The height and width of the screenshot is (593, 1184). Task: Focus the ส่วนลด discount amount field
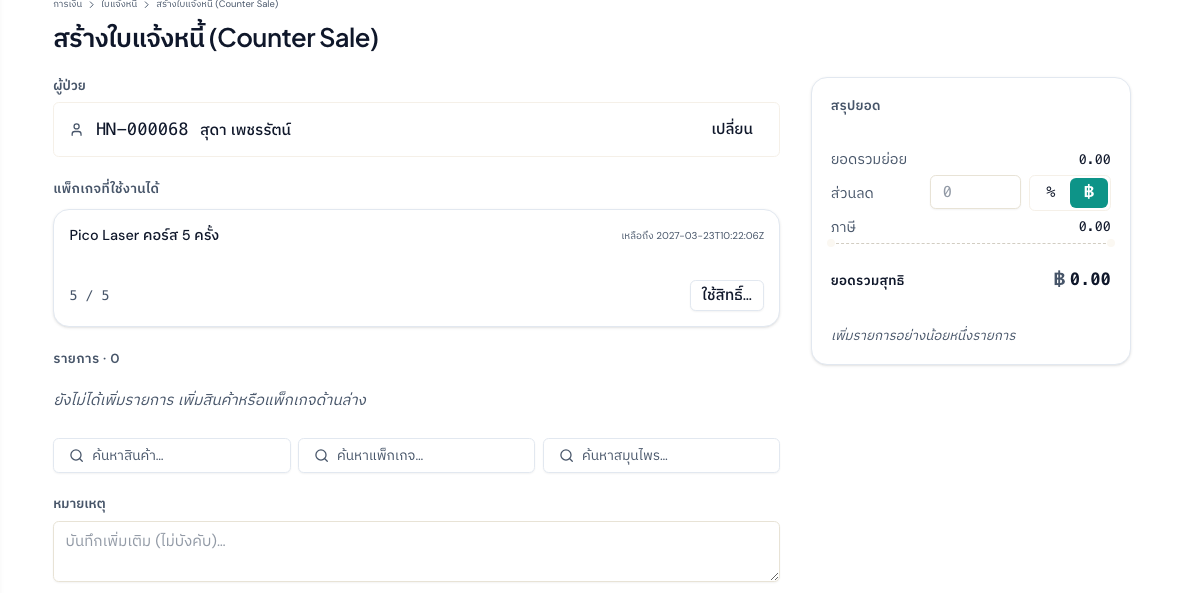pyautogui.click(x=975, y=193)
